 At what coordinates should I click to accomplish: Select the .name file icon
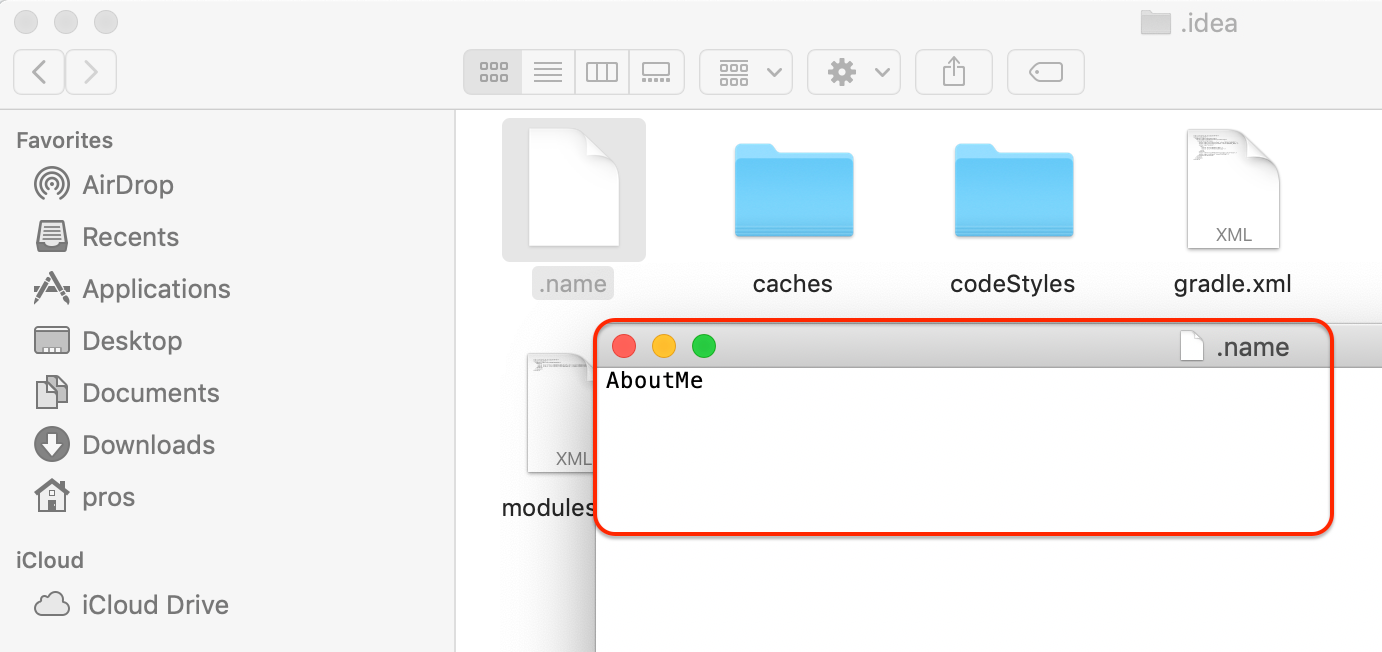click(573, 190)
